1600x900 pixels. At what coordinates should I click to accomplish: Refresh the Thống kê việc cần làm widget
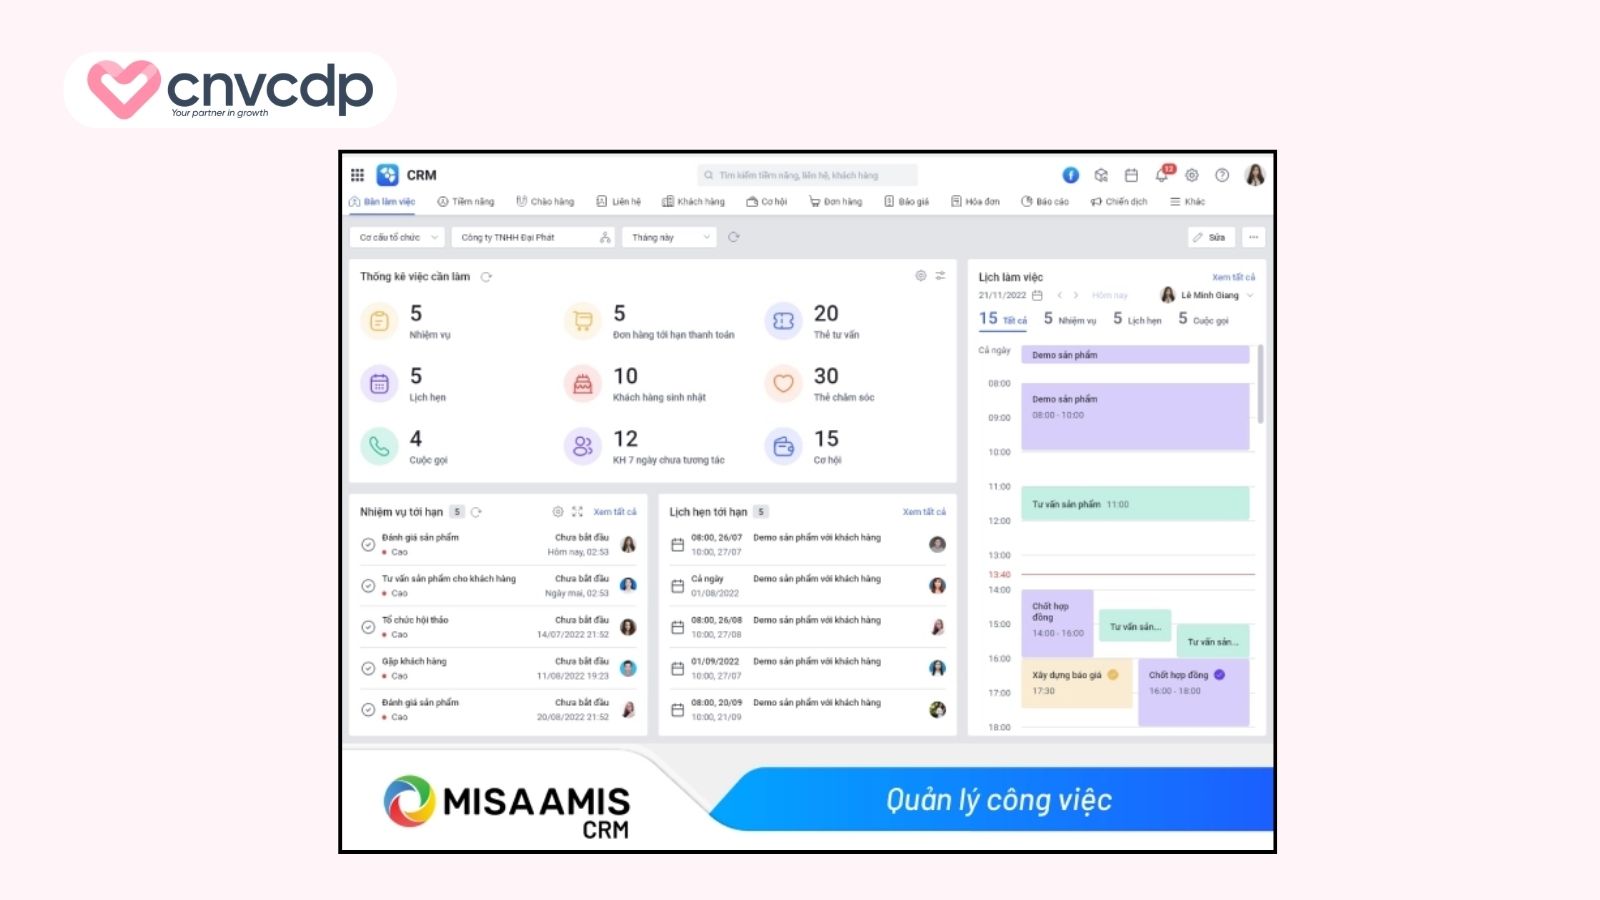(486, 277)
